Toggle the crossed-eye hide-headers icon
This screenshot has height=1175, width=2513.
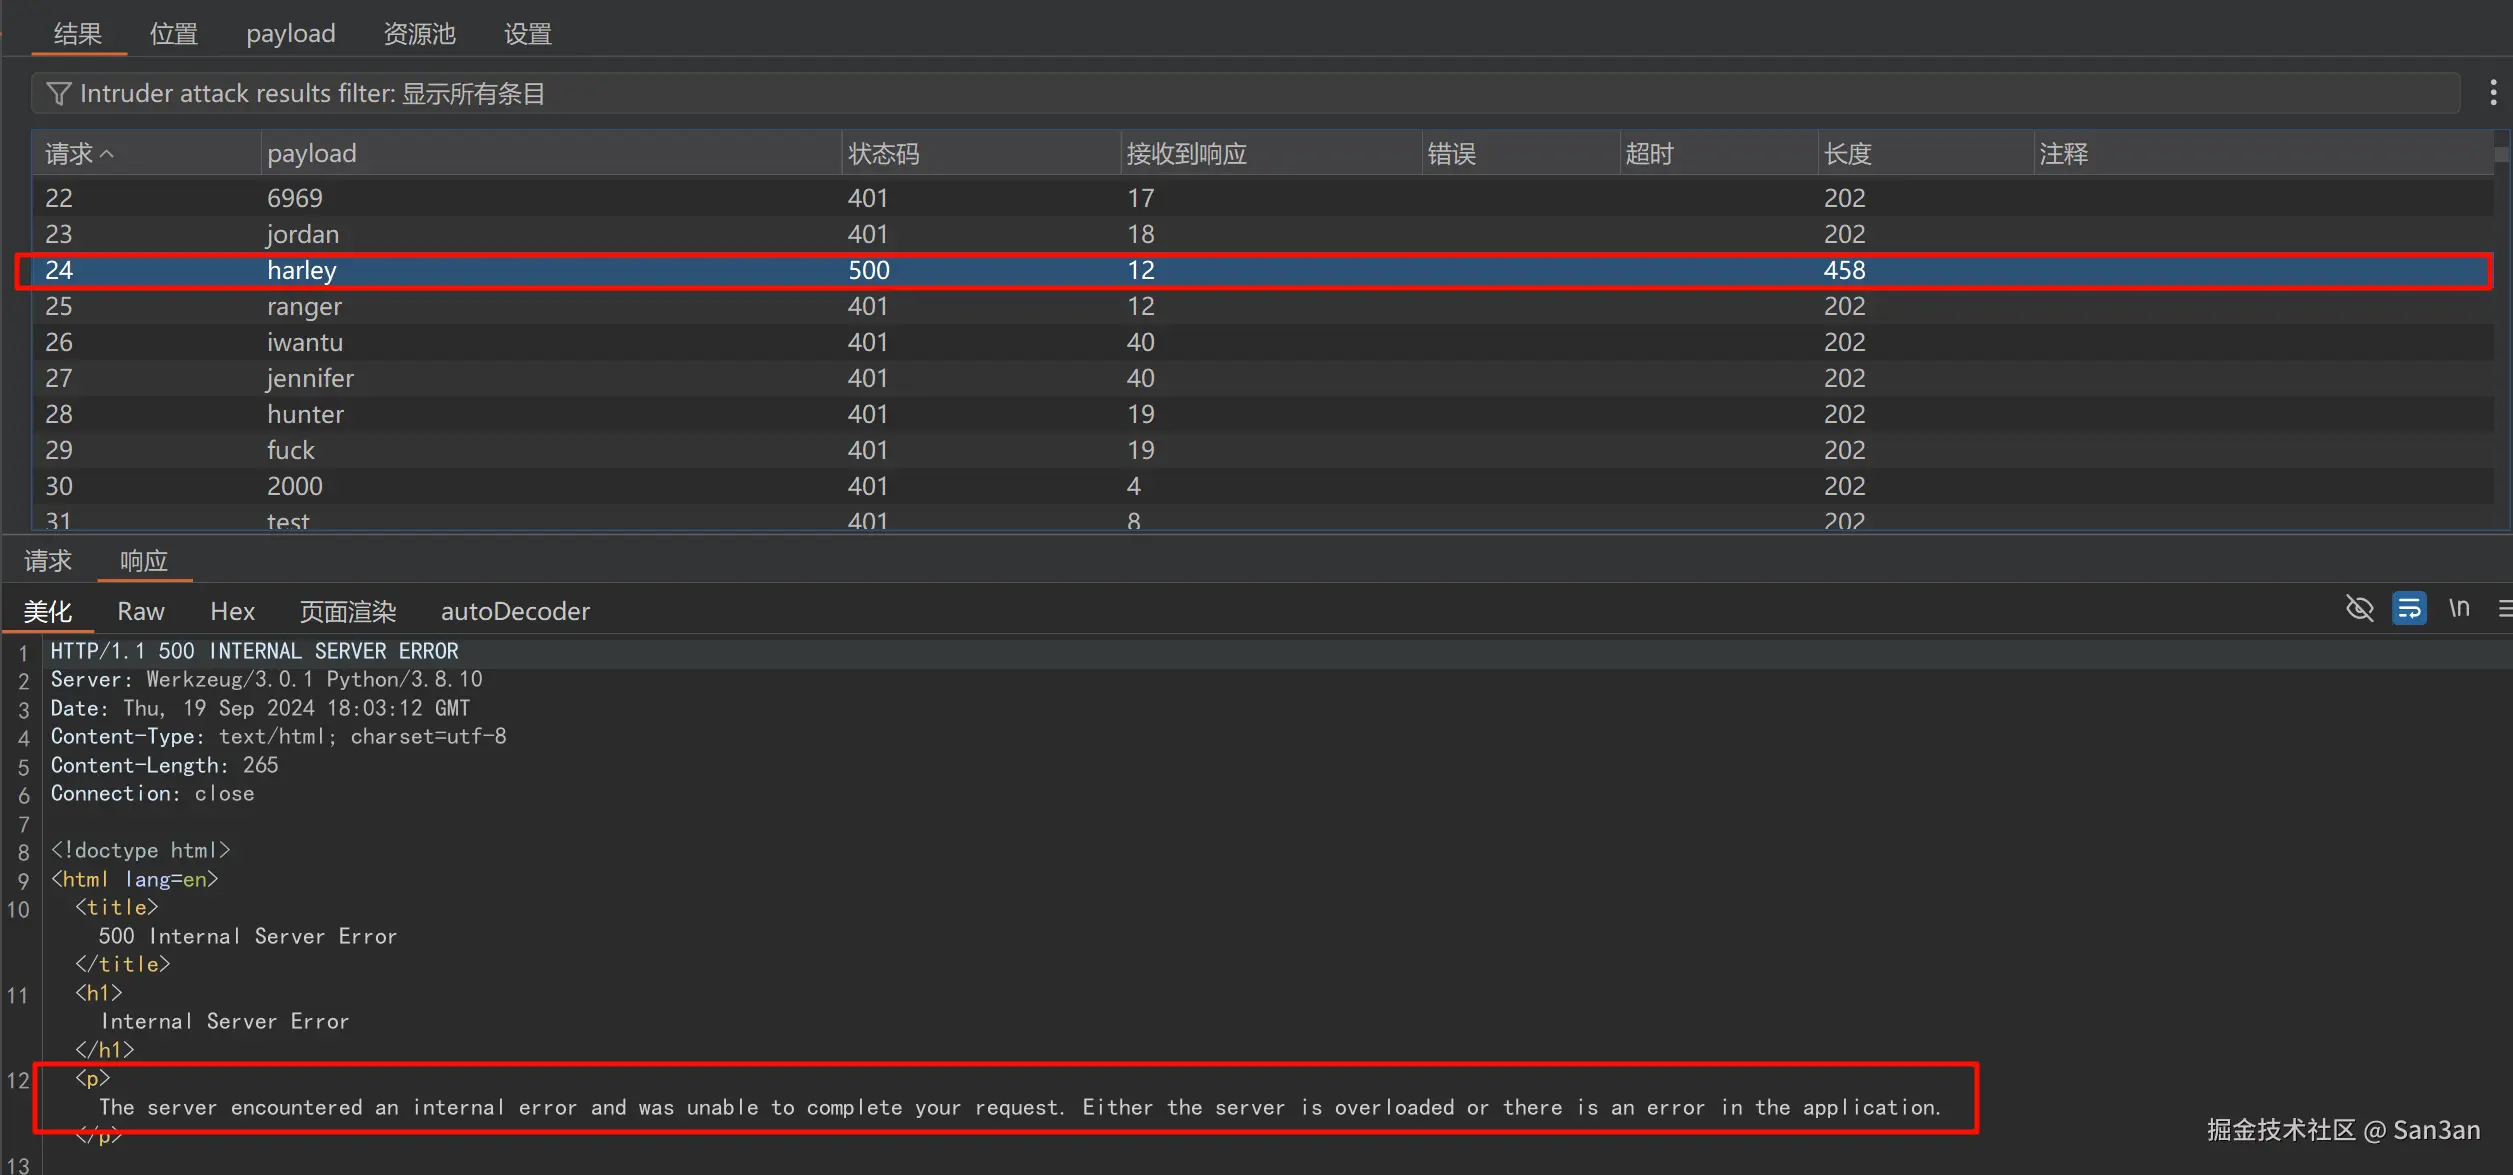click(x=2359, y=608)
